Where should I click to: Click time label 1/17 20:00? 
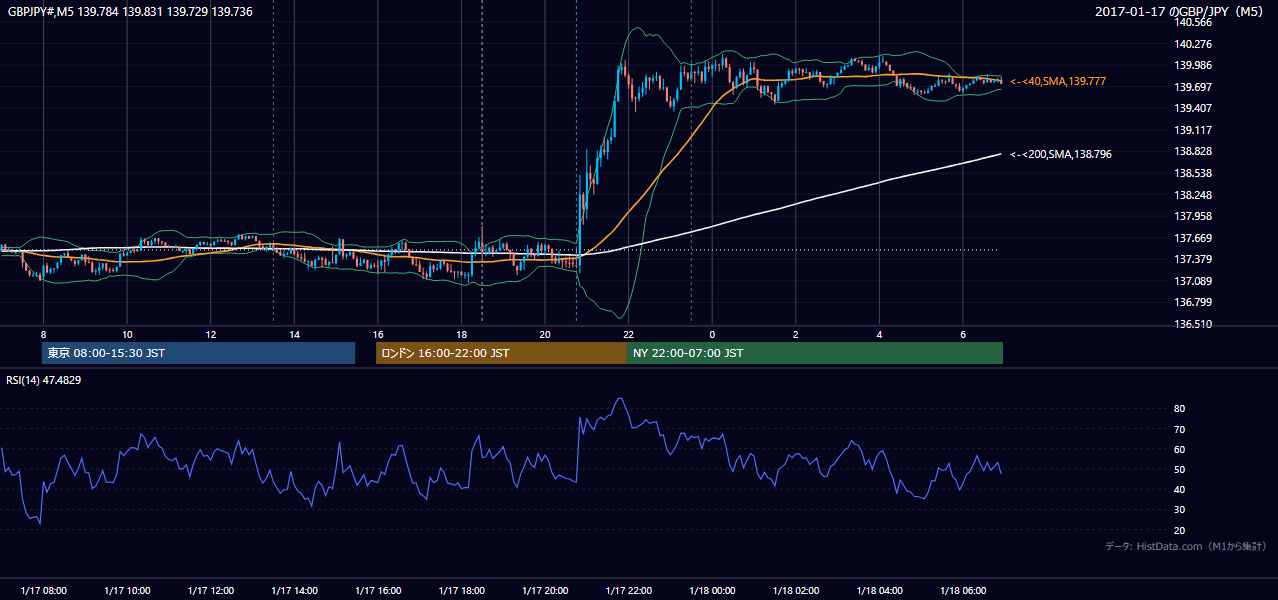coord(544,590)
